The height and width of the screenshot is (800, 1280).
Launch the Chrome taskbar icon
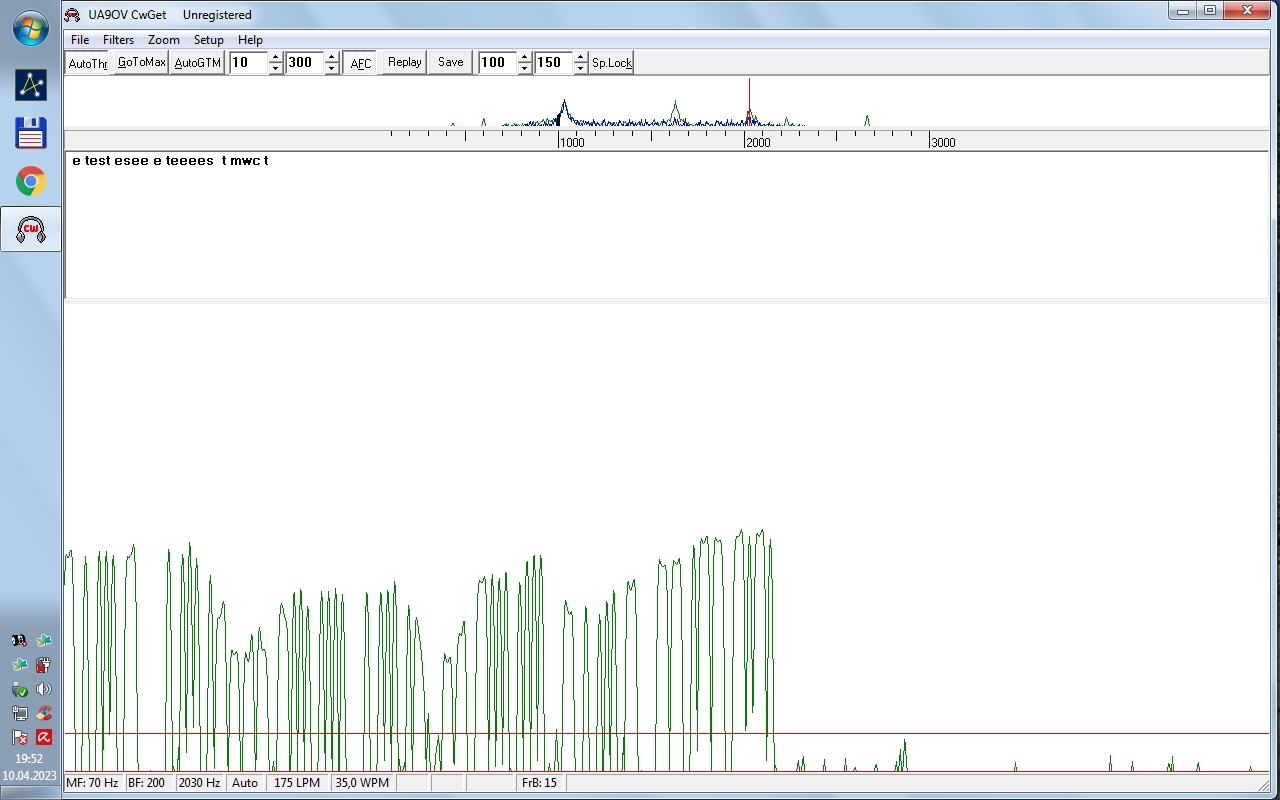point(30,181)
